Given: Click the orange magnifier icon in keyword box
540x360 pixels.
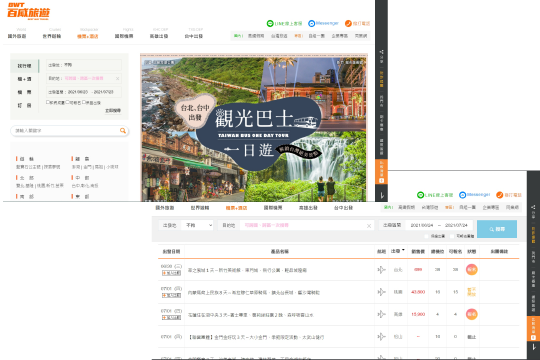Looking at the screenshot, I should click(x=123, y=131).
